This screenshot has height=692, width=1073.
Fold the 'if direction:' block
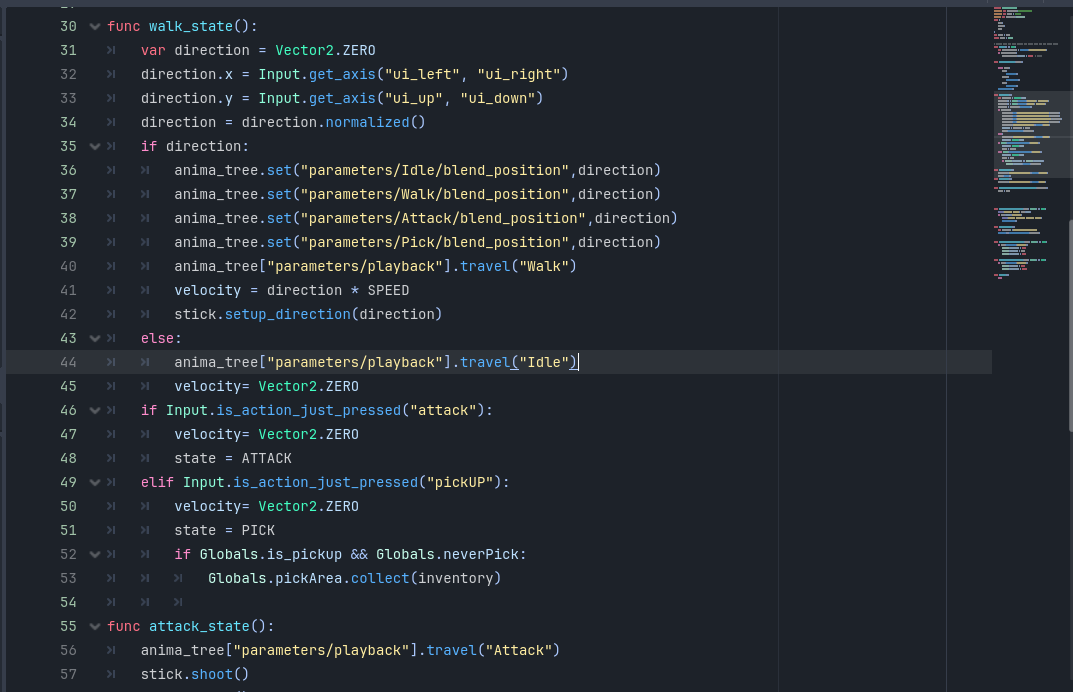coord(95,146)
